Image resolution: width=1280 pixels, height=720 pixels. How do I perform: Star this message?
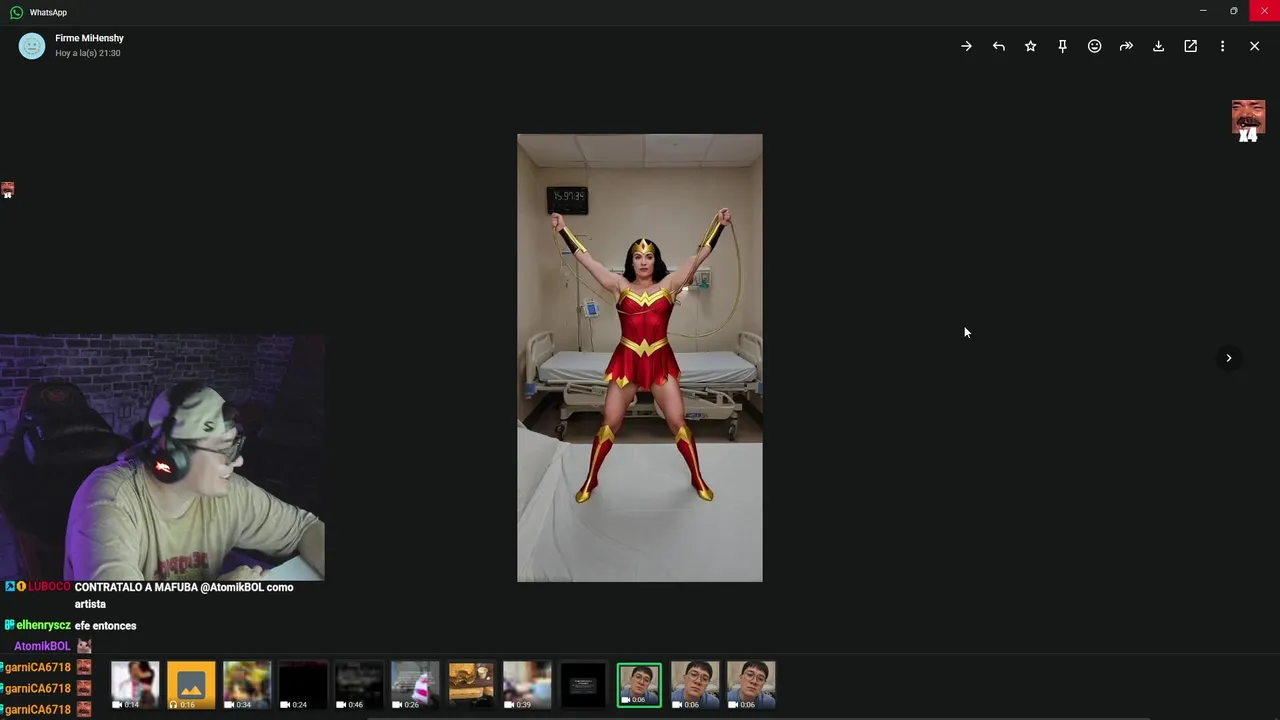click(x=1030, y=46)
